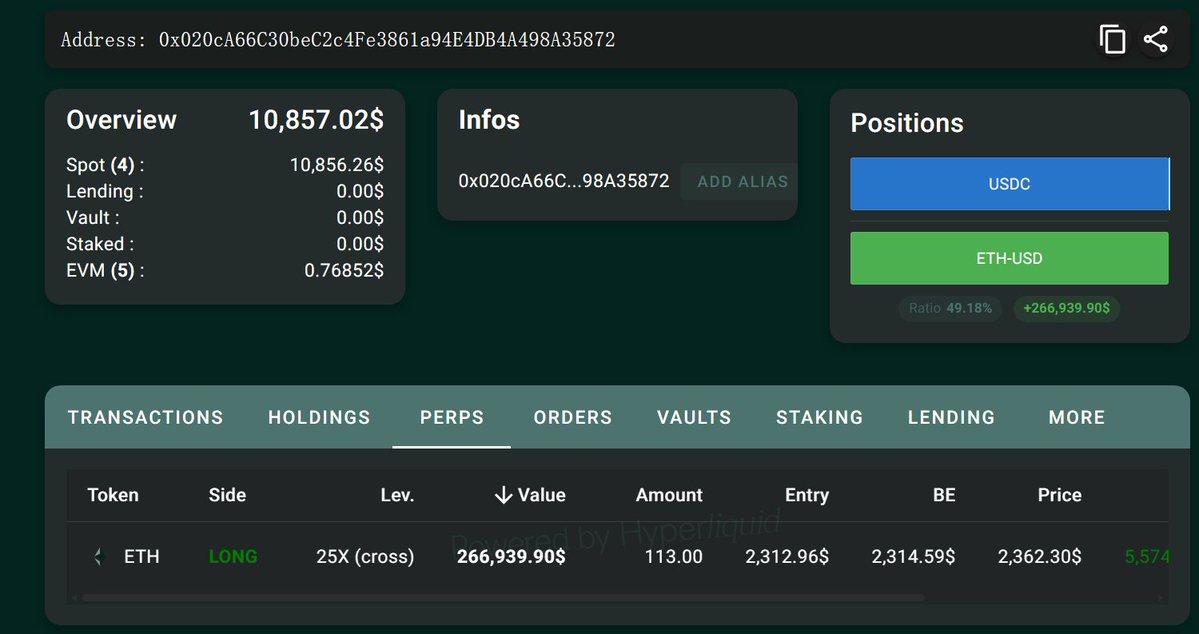1199x634 pixels.
Task: Open the Transactions tab
Action: [x=145, y=418]
